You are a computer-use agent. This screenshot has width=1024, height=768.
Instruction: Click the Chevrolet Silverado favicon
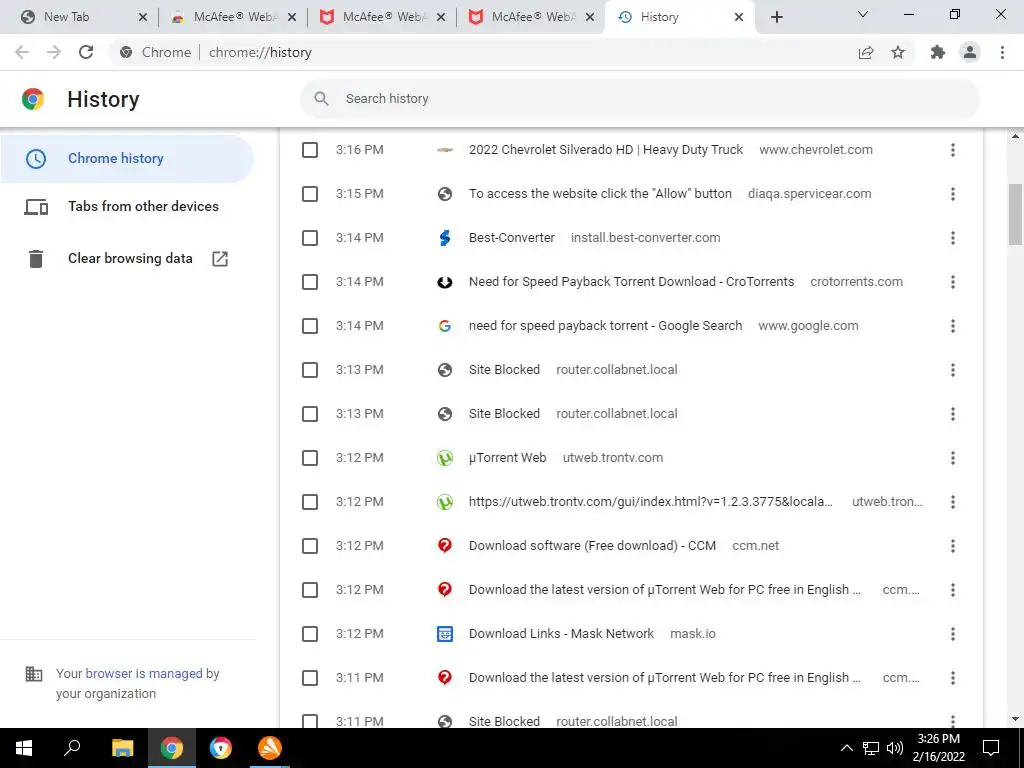(445, 150)
